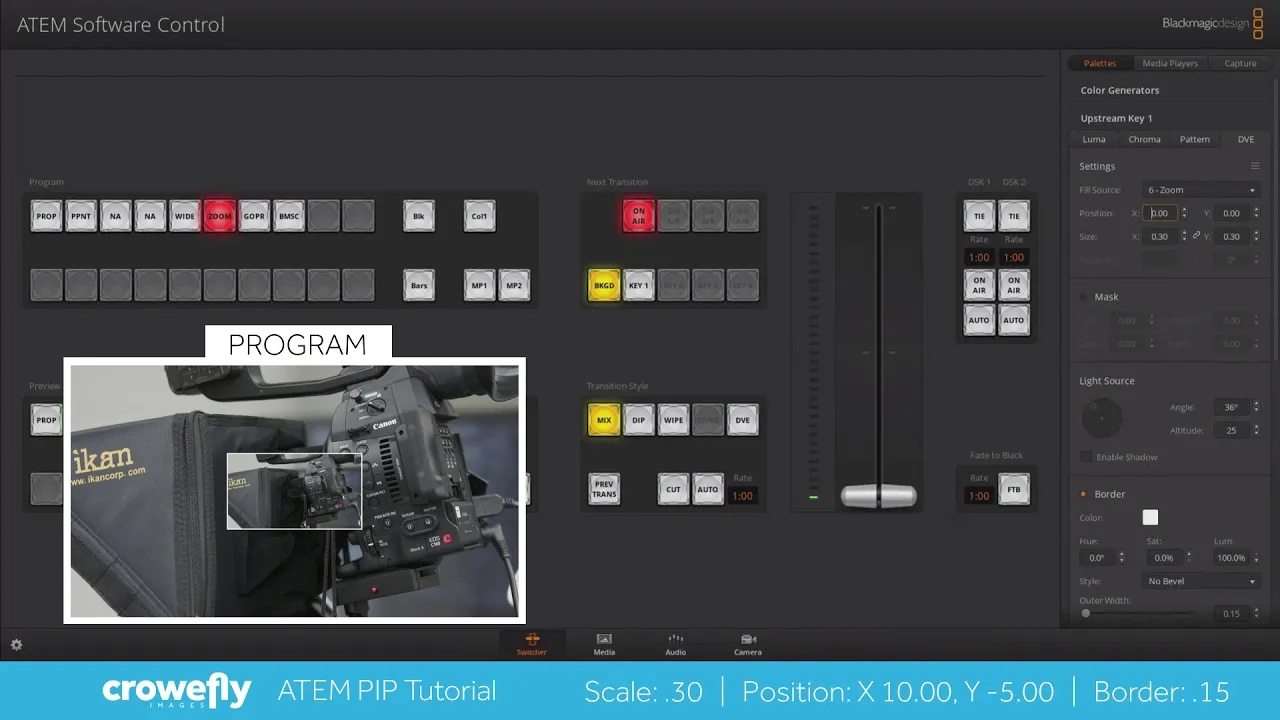Toggle the Border option
Image resolution: width=1280 pixels, height=720 pixels.
[x=1084, y=494]
